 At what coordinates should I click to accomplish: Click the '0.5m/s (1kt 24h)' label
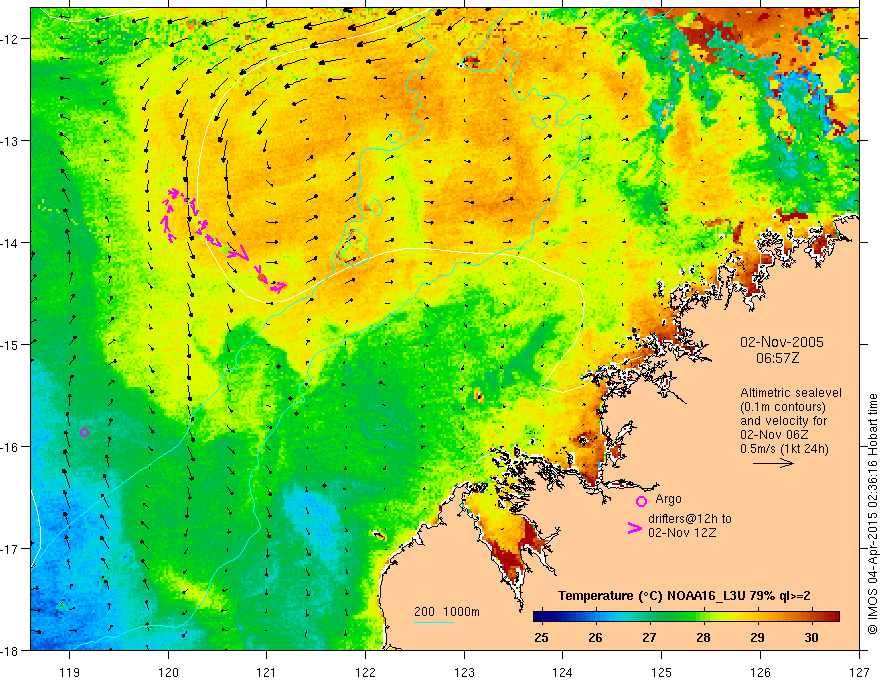pos(784,449)
